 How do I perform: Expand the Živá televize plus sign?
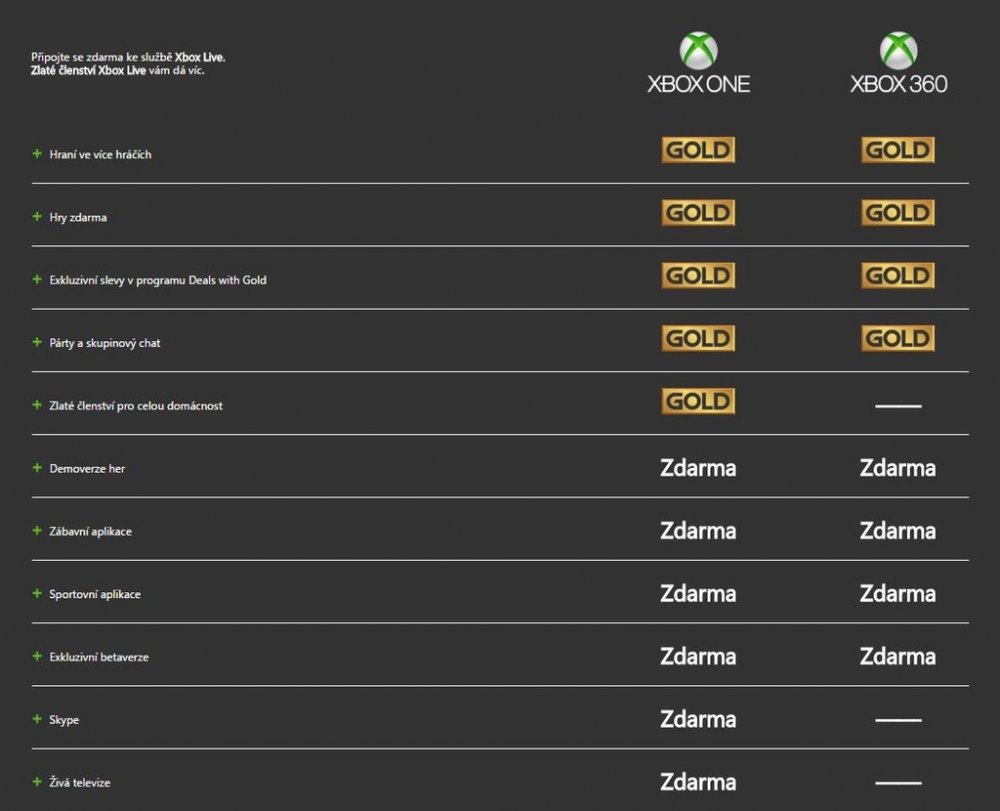(37, 782)
